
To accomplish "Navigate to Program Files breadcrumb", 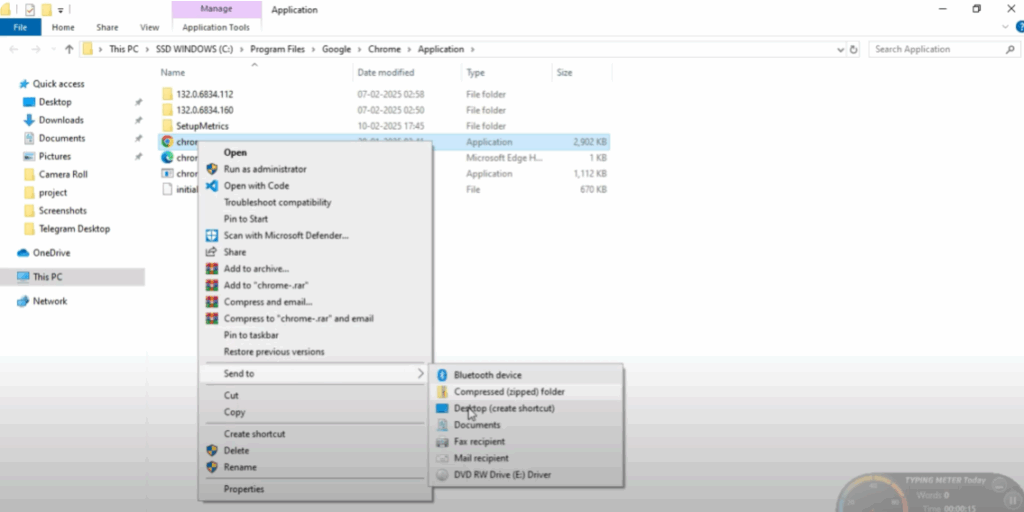I will point(278,49).
